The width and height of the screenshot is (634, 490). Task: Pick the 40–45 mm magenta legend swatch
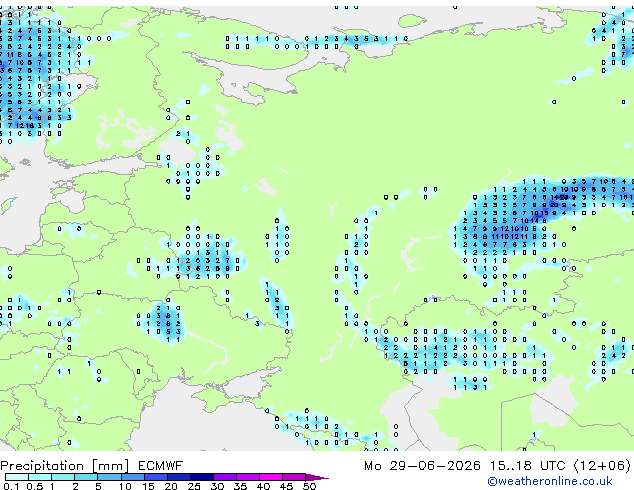271,477
